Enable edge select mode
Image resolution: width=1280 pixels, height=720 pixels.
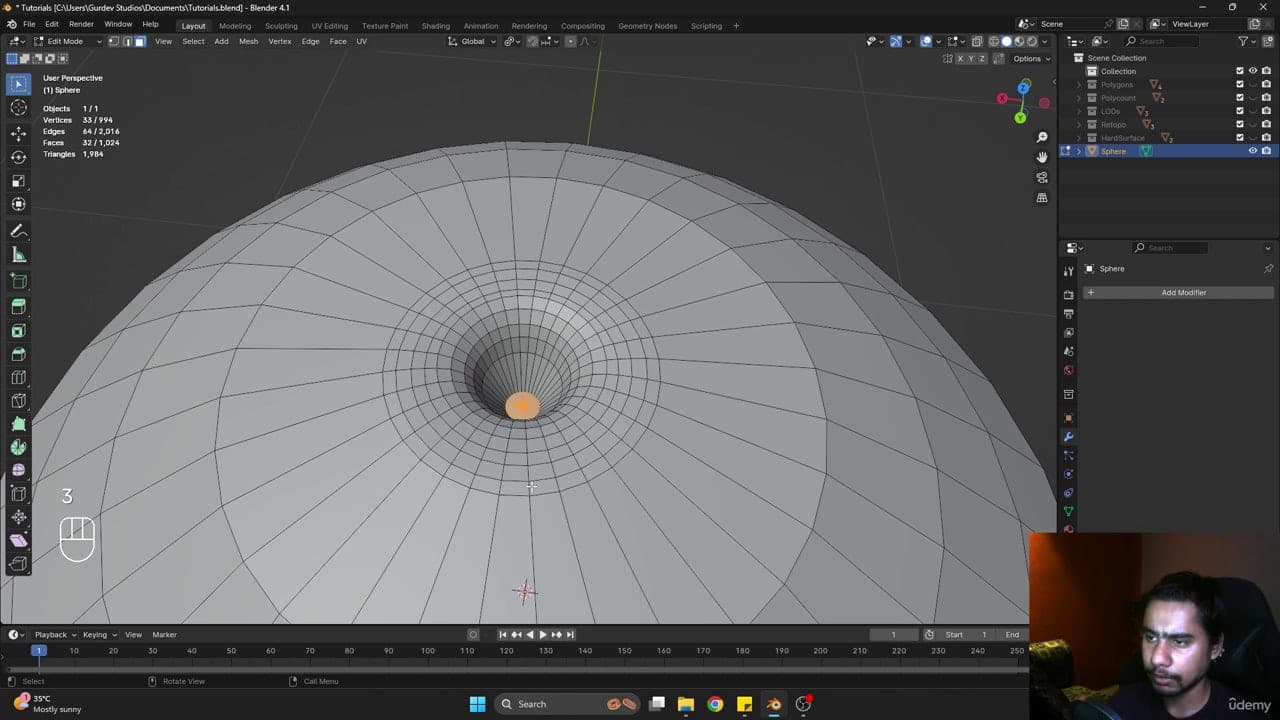coord(127,41)
